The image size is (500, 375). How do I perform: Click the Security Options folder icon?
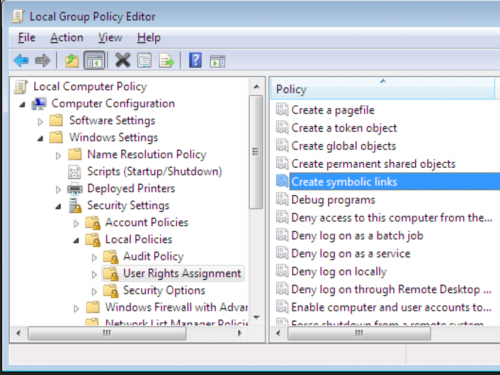[111, 291]
